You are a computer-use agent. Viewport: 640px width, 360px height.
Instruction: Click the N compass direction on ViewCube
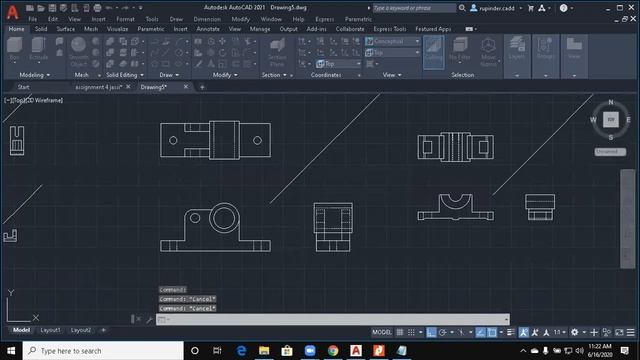(611, 102)
